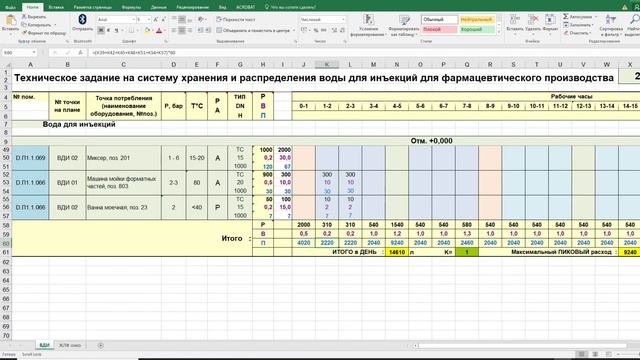640x360 pixels.
Task: Click the Вставить cells icon
Action: pyautogui.click(x=514, y=19)
